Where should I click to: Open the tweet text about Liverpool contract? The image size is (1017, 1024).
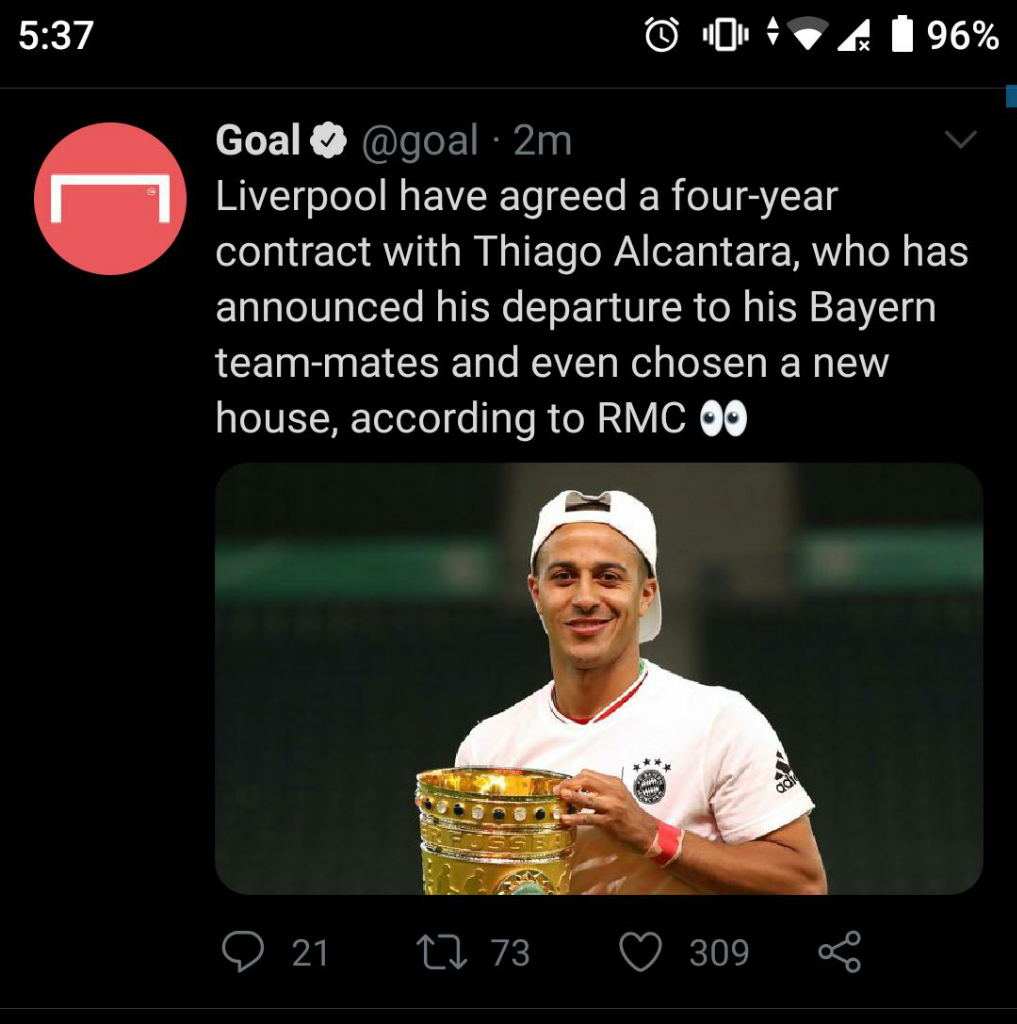(x=590, y=308)
